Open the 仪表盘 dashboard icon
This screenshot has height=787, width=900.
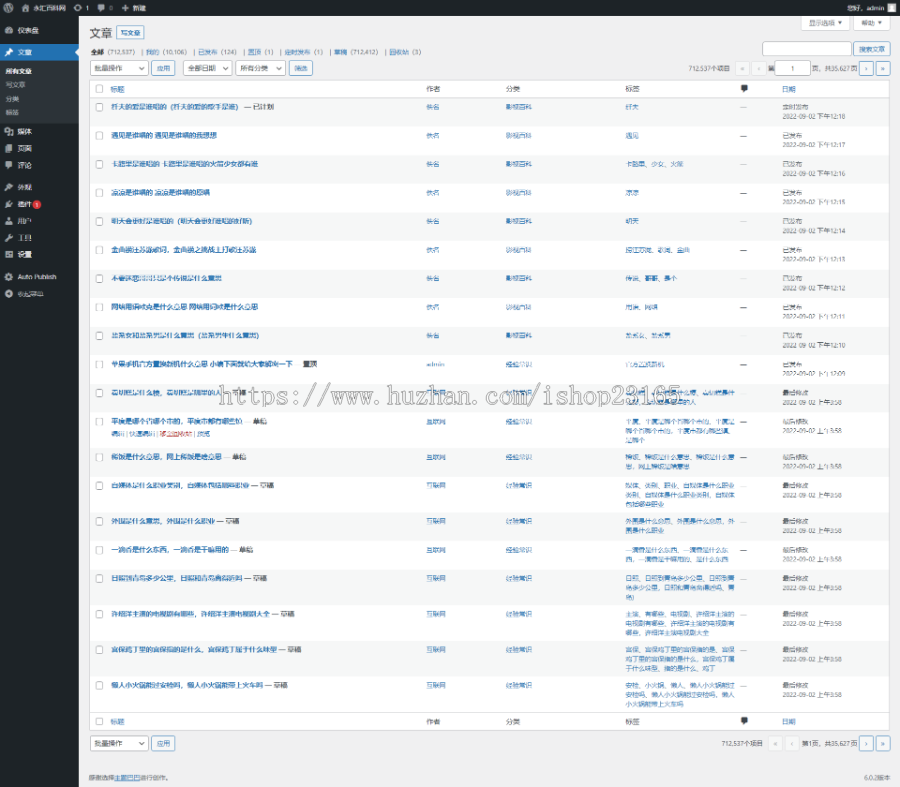coord(9,30)
